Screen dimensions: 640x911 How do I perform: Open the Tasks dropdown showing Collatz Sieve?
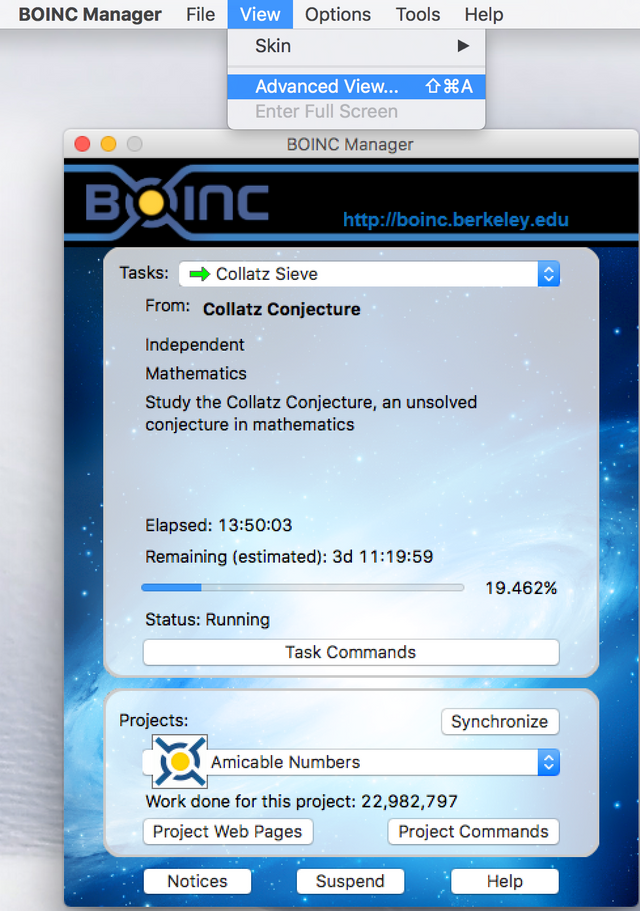pos(369,274)
